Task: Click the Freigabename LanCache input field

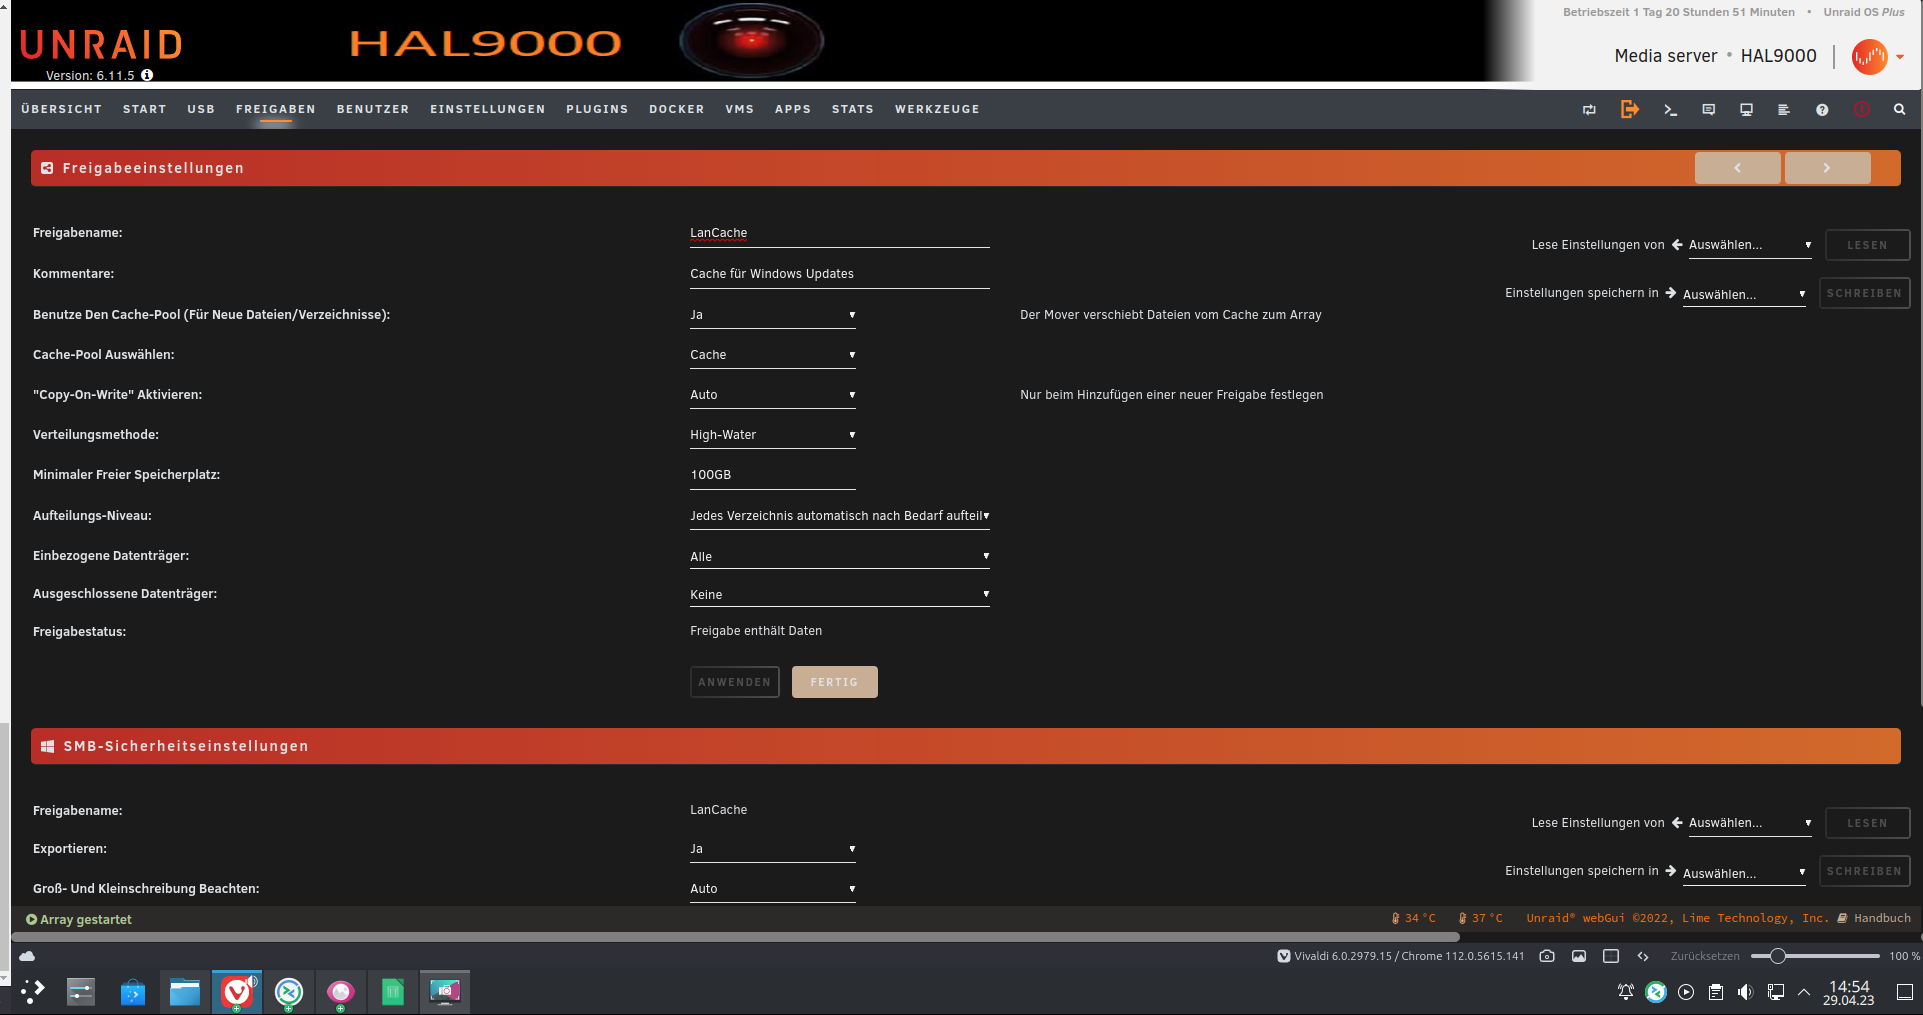Action: (x=840, y=234)
